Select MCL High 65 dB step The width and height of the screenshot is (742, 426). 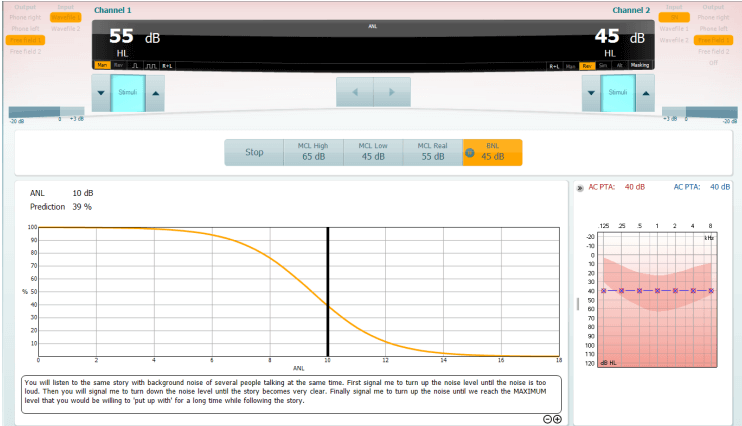click(313, 152)
